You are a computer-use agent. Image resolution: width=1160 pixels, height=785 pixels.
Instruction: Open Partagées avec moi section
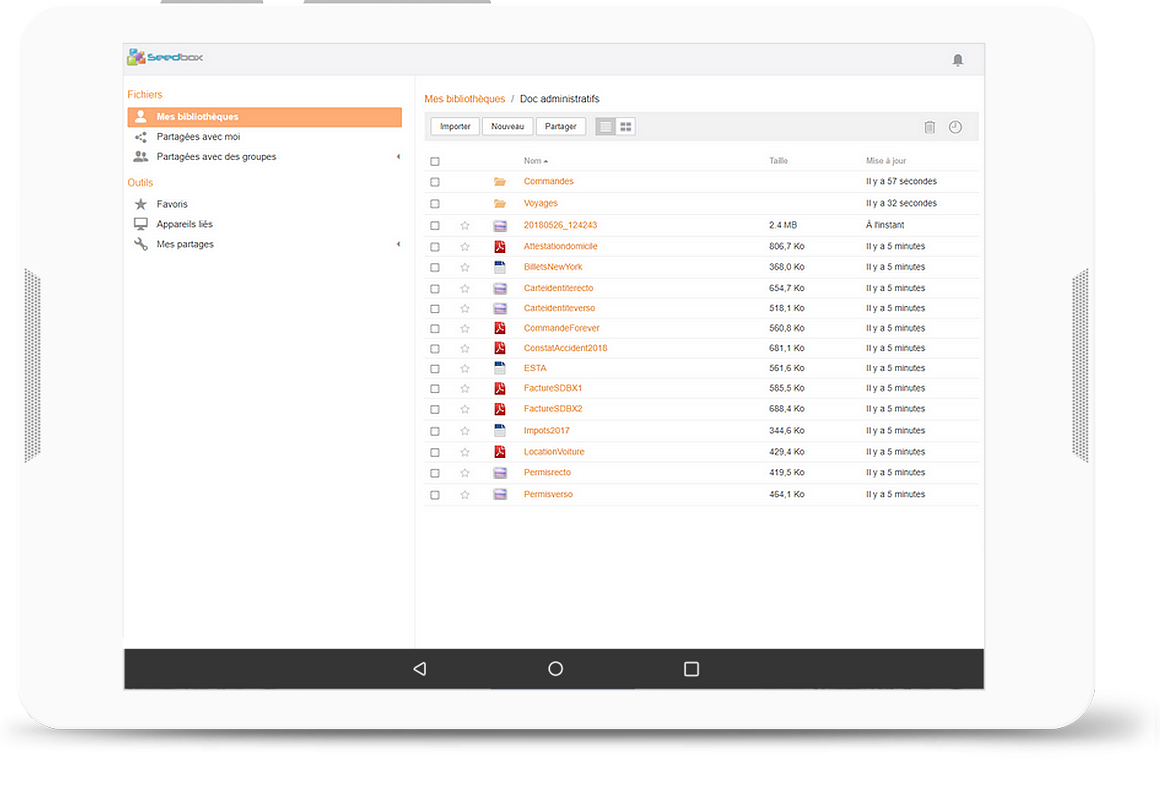(x=198, y=137)
